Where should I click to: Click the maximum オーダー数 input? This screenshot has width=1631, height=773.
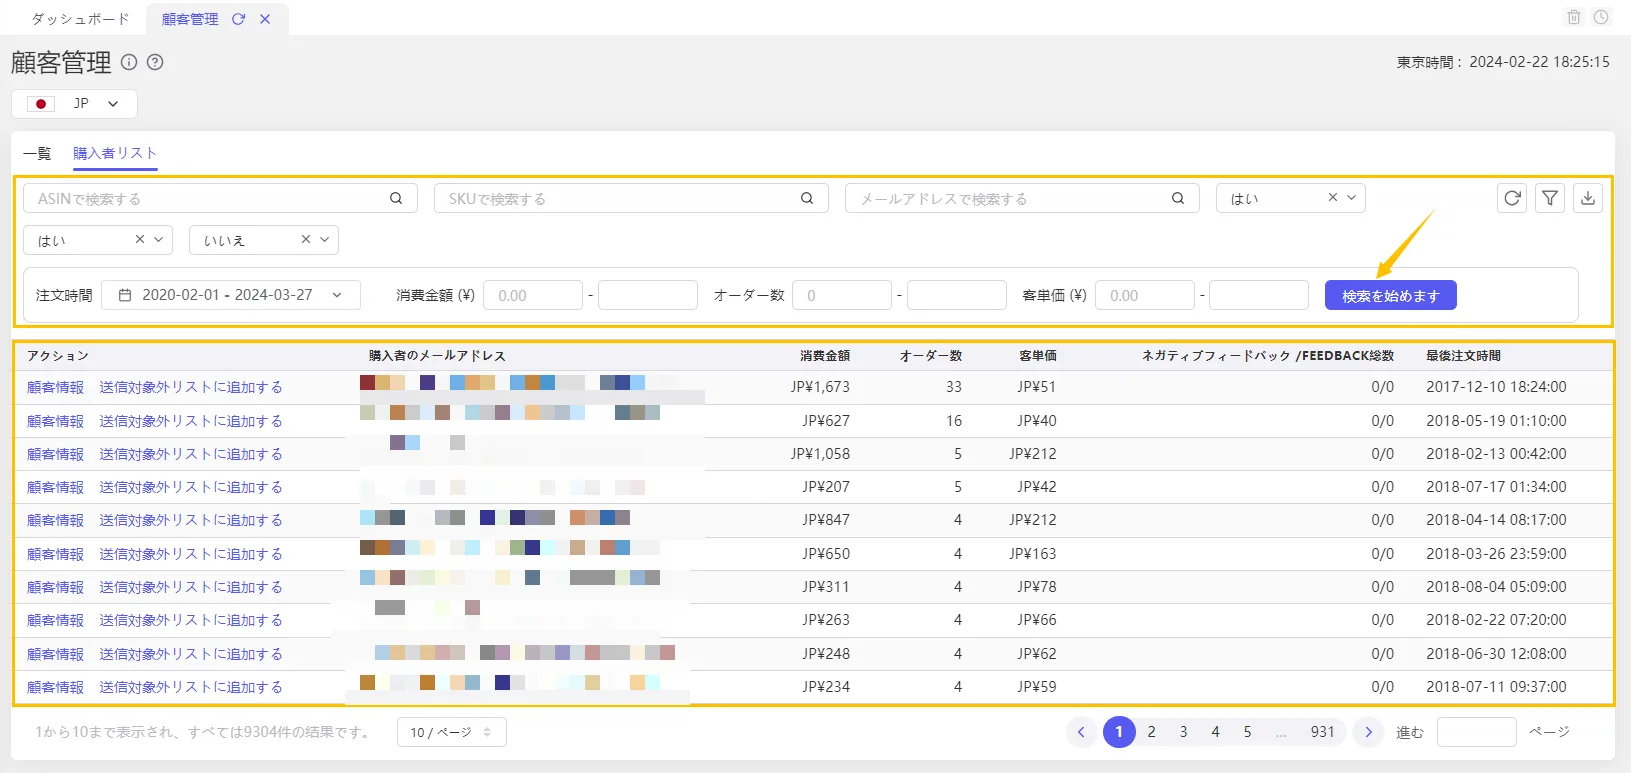957,295
